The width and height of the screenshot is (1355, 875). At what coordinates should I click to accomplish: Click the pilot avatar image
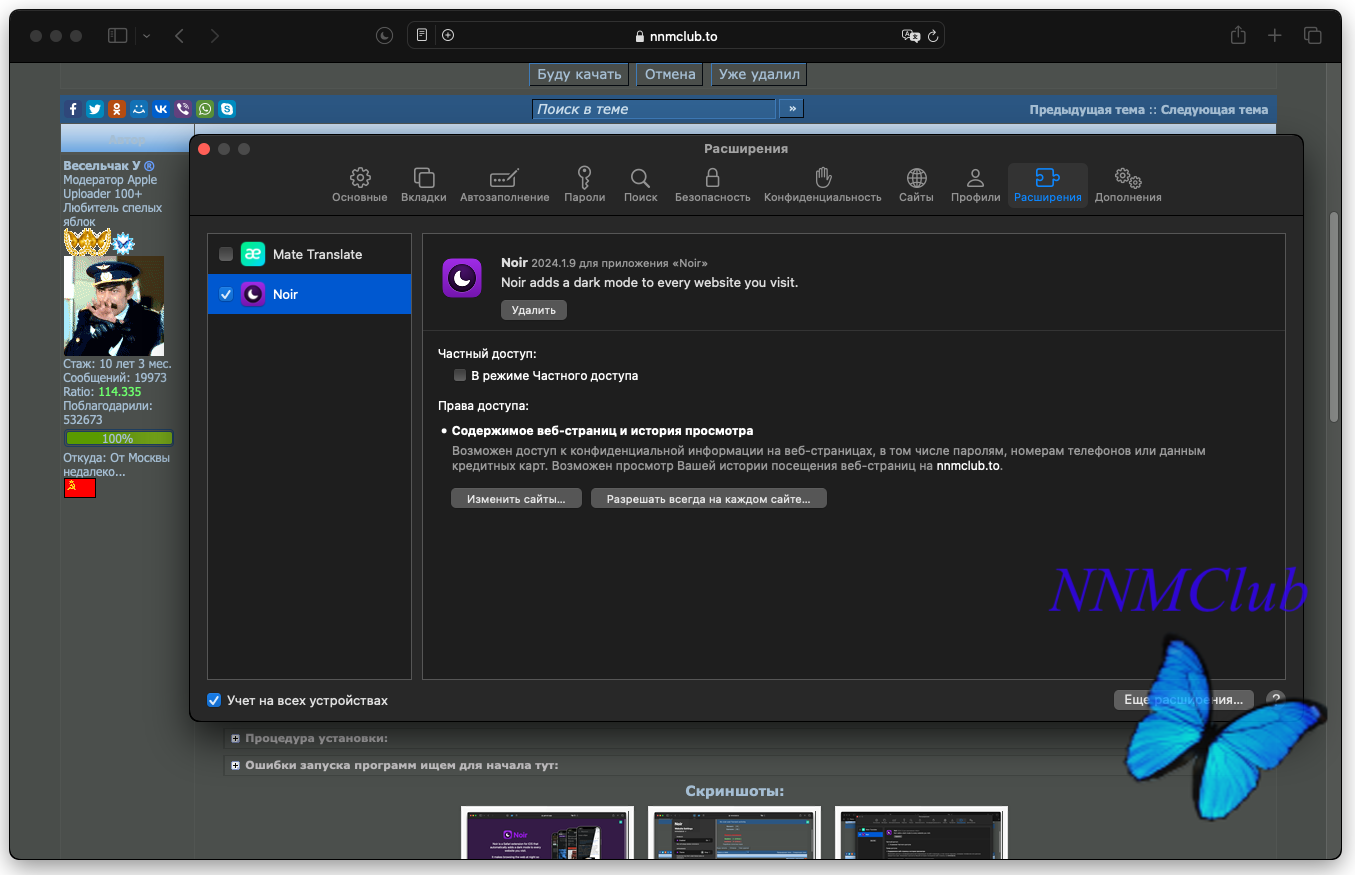114,306
